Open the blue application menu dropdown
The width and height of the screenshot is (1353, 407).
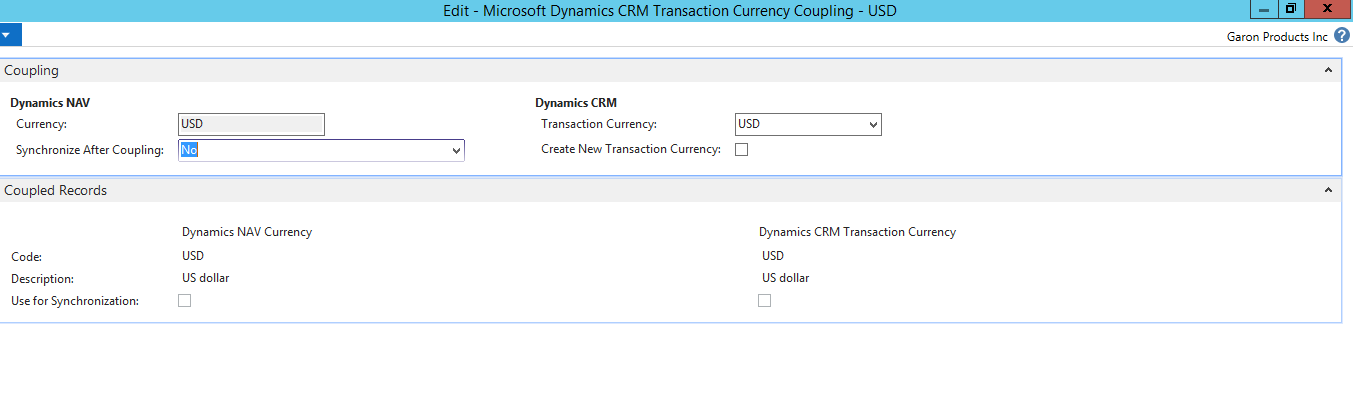10,35
